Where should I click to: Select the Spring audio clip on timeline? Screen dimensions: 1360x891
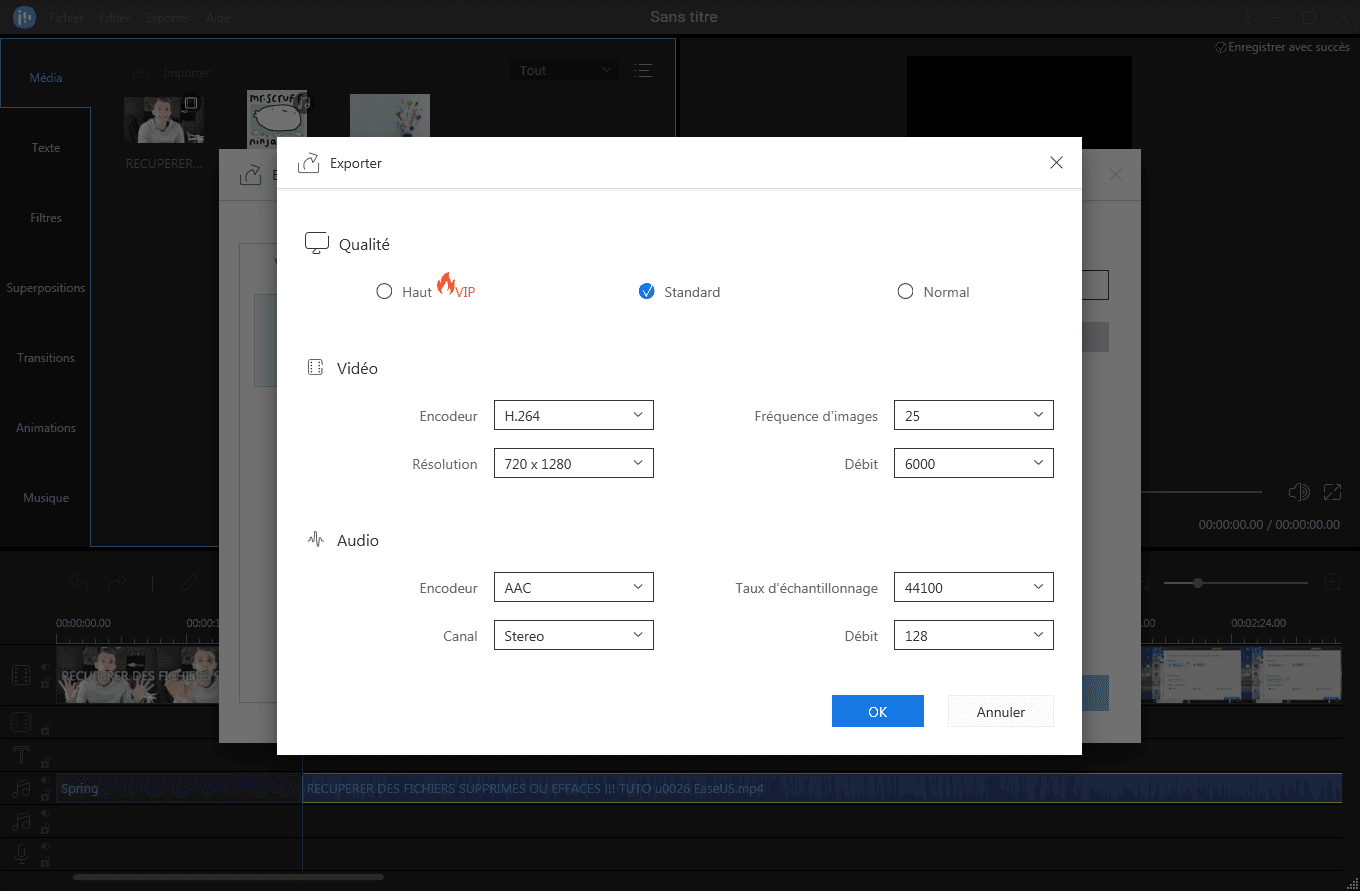coord(179,788)
